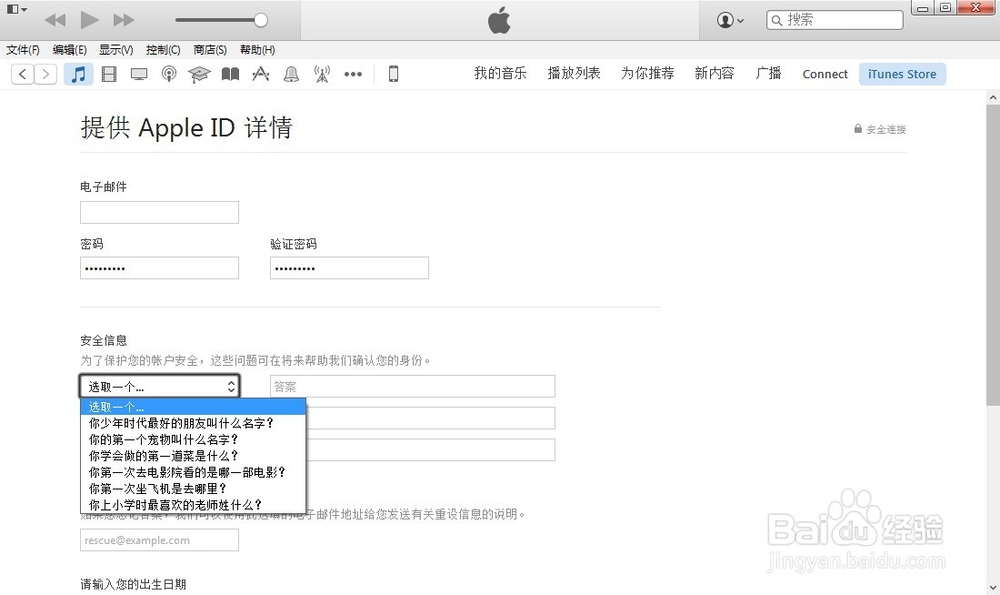The width and height of the screenshot is (1000, 595).
Task: Click the volume slider knob
Action: [x=261, y=20]
